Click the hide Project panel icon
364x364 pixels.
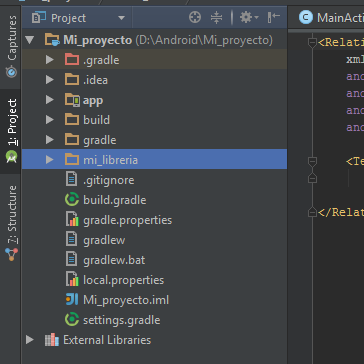coord(273,17)
